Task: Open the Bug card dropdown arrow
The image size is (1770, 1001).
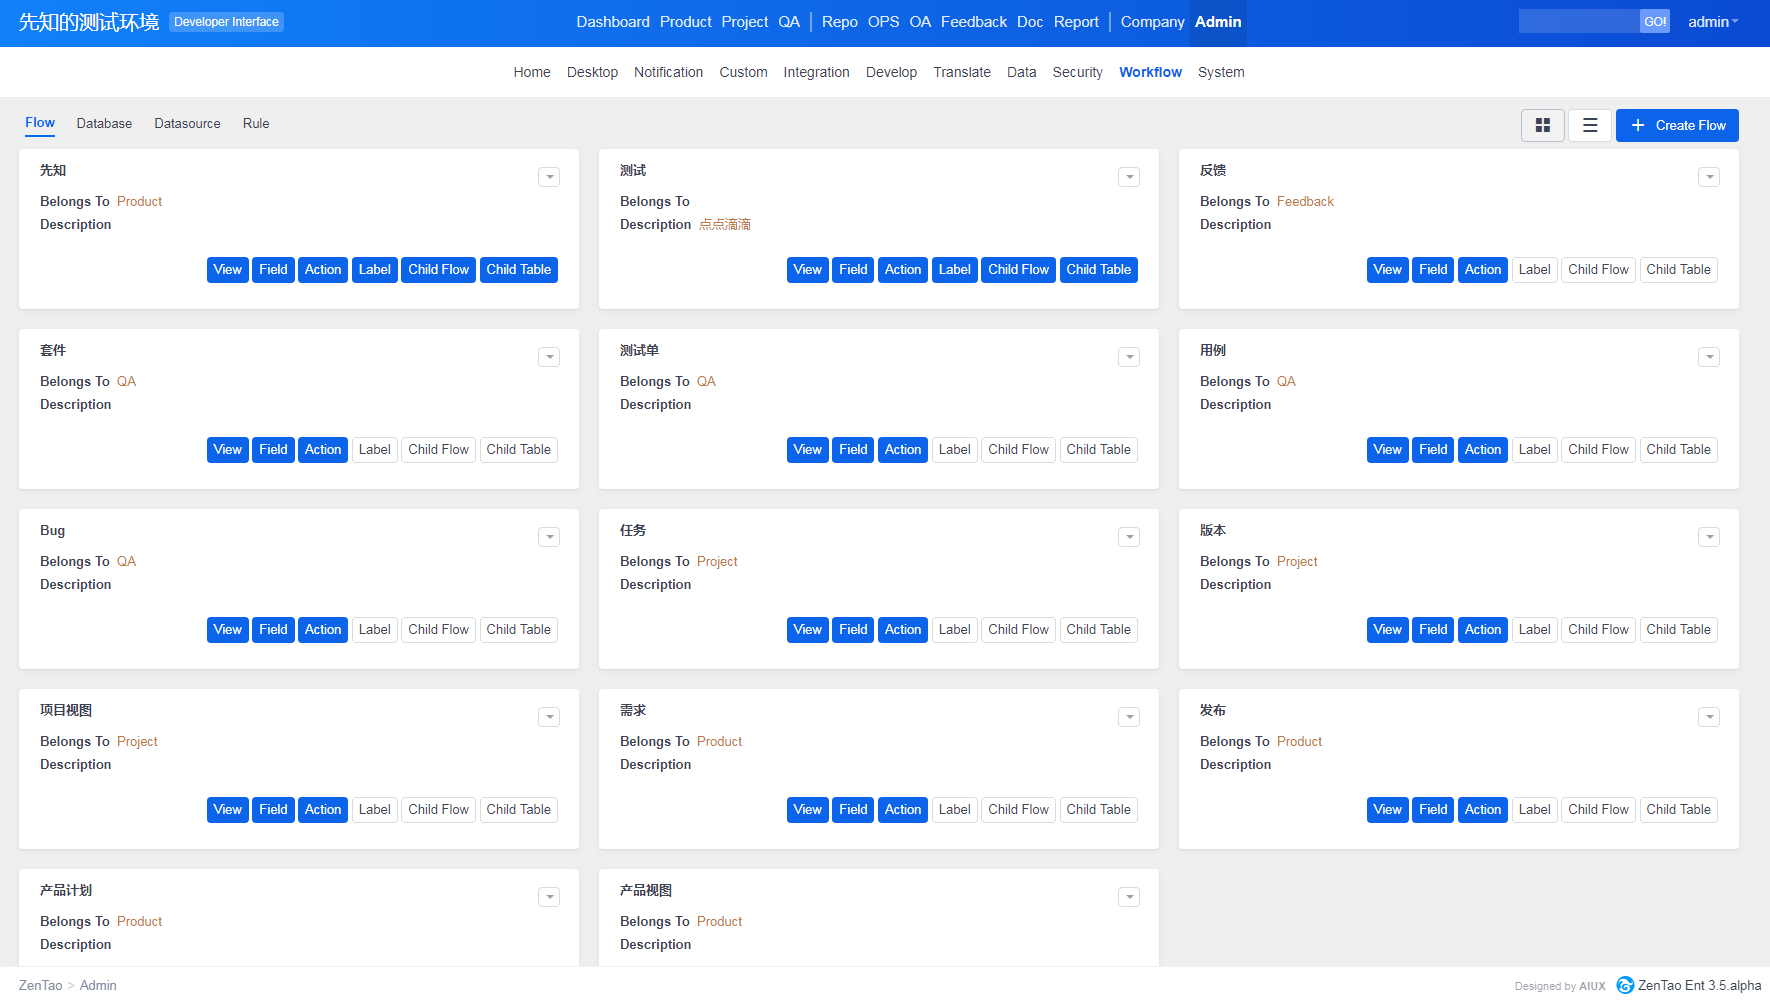Action: pyautogui.click(x=549, y=537)
